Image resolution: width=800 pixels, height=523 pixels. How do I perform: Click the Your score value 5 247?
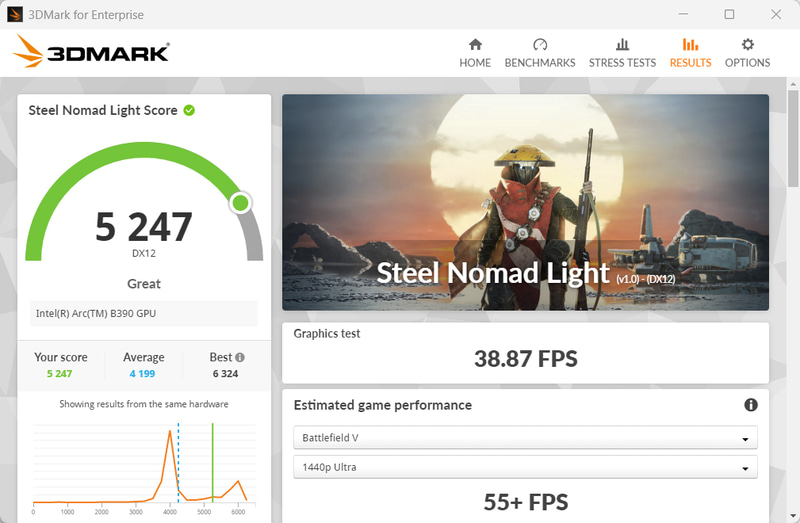(60, 373)
